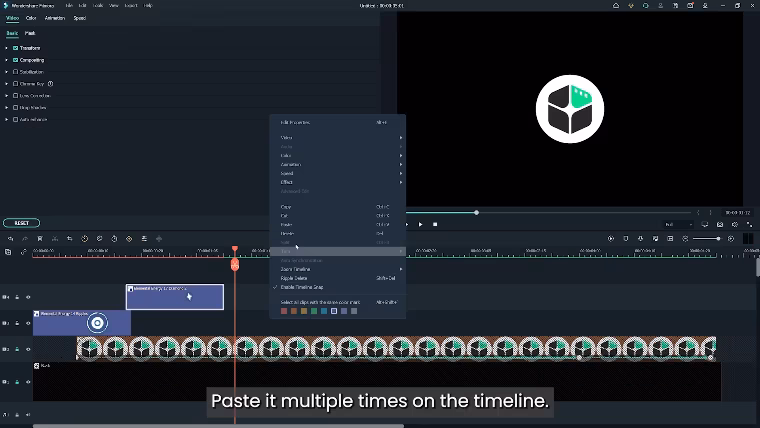Open the user account icon in title bar

click(x=660, y=6)
